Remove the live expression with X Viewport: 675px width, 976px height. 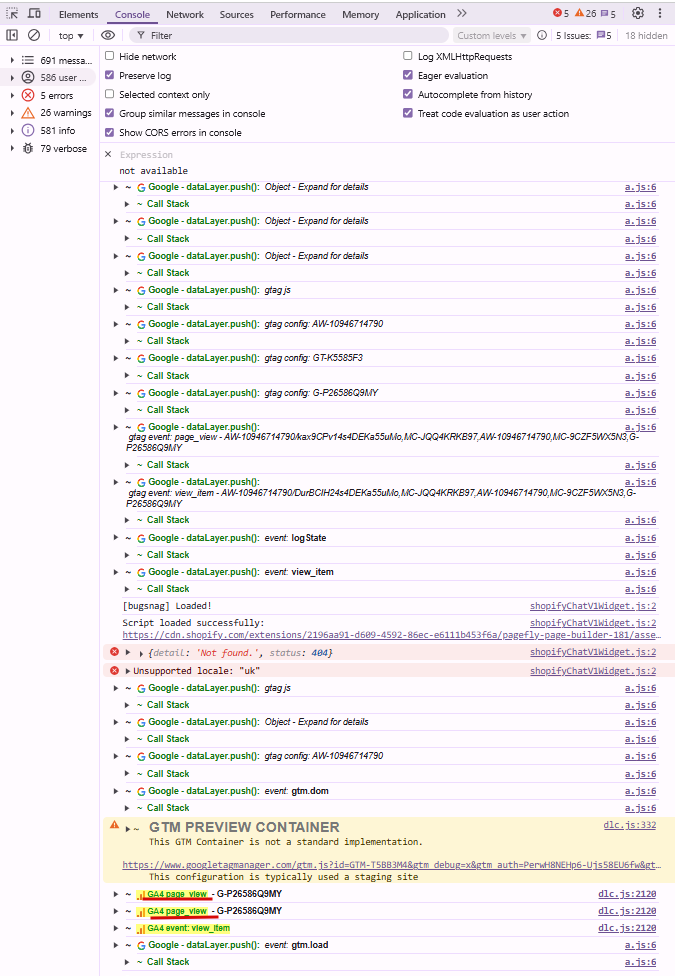[108, 154]
